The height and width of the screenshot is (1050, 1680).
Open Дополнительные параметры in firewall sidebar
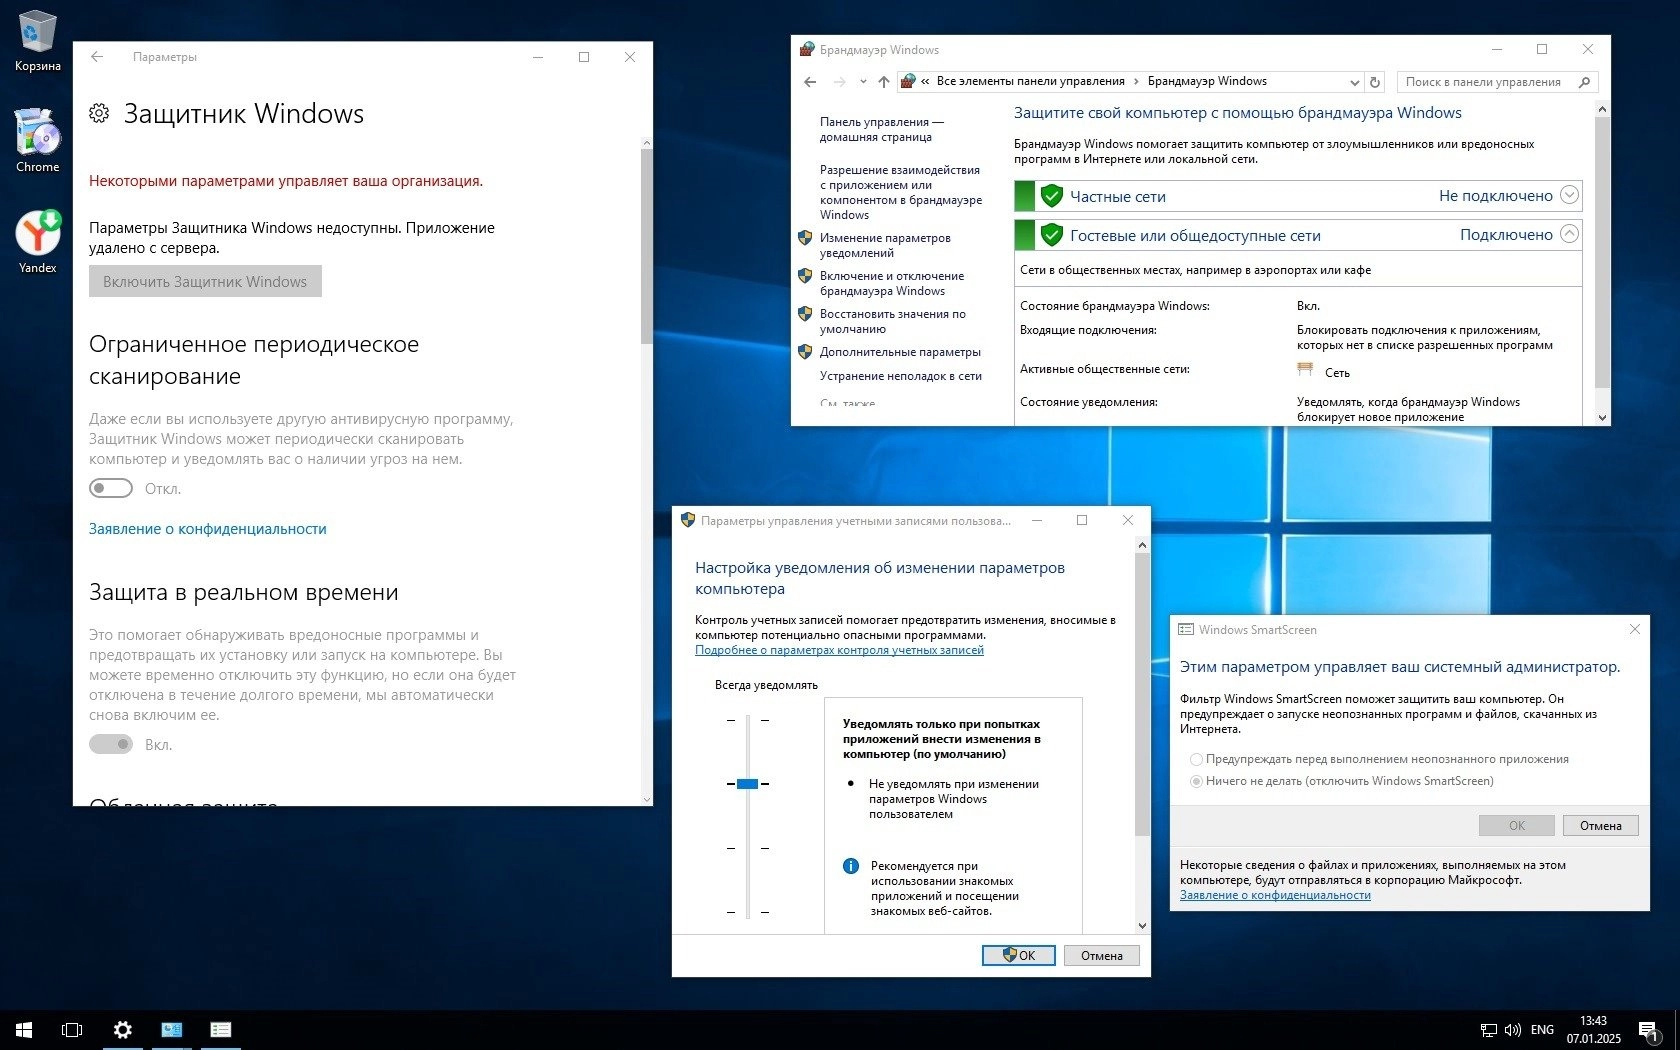pyautogui.click(x=900, y=352)
